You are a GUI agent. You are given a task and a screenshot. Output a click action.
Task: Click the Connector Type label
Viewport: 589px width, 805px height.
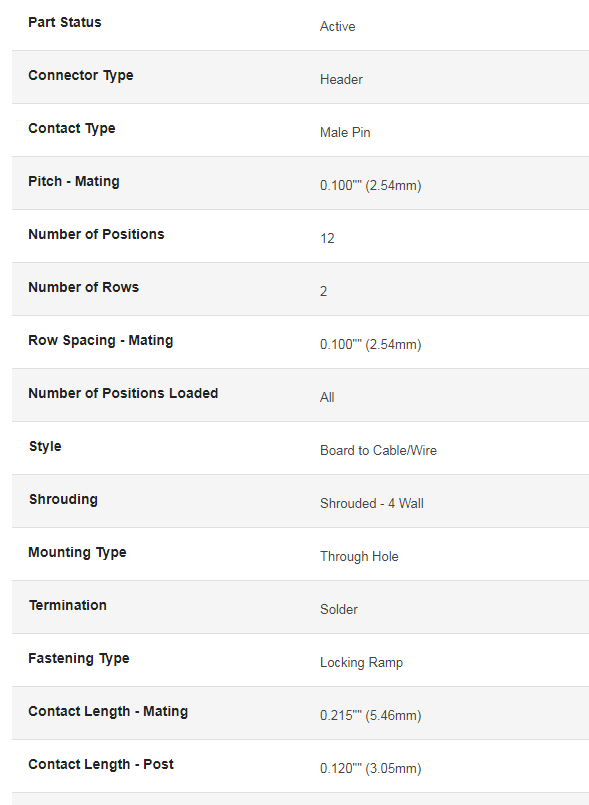[81, 75]
